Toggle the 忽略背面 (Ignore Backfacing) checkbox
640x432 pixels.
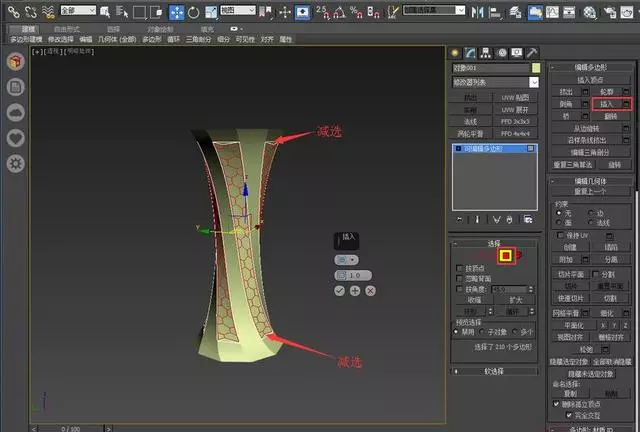459,278
